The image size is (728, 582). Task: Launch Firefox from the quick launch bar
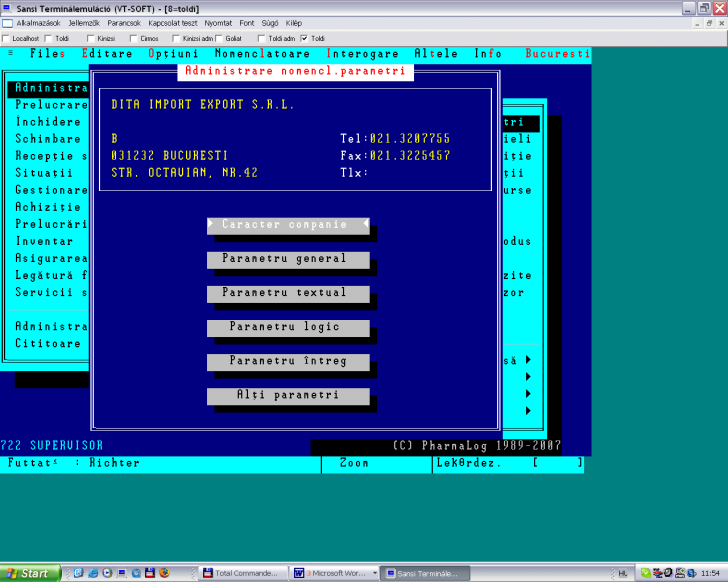pyautogui.click(x=164, y=573)
